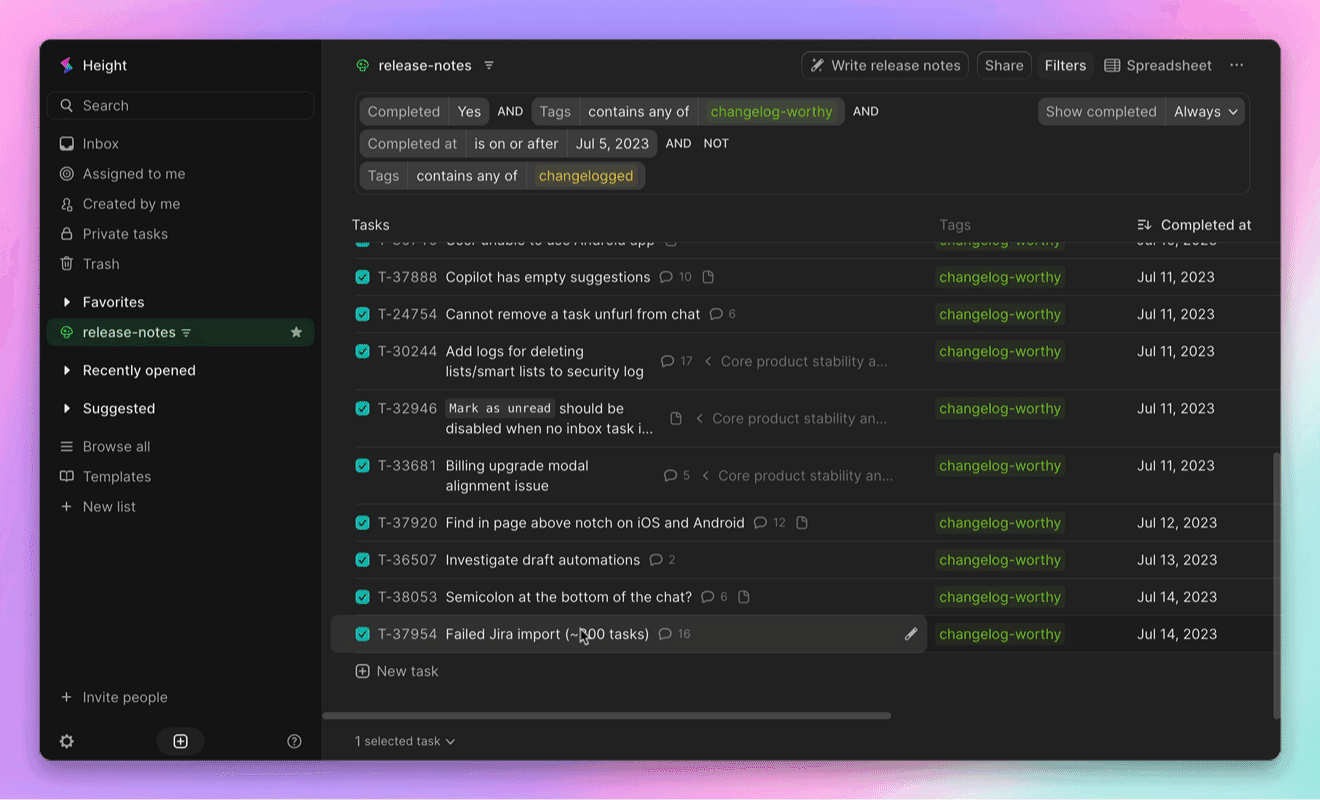
Task: Click the description icon on T-32946
Action: [676, 418]
